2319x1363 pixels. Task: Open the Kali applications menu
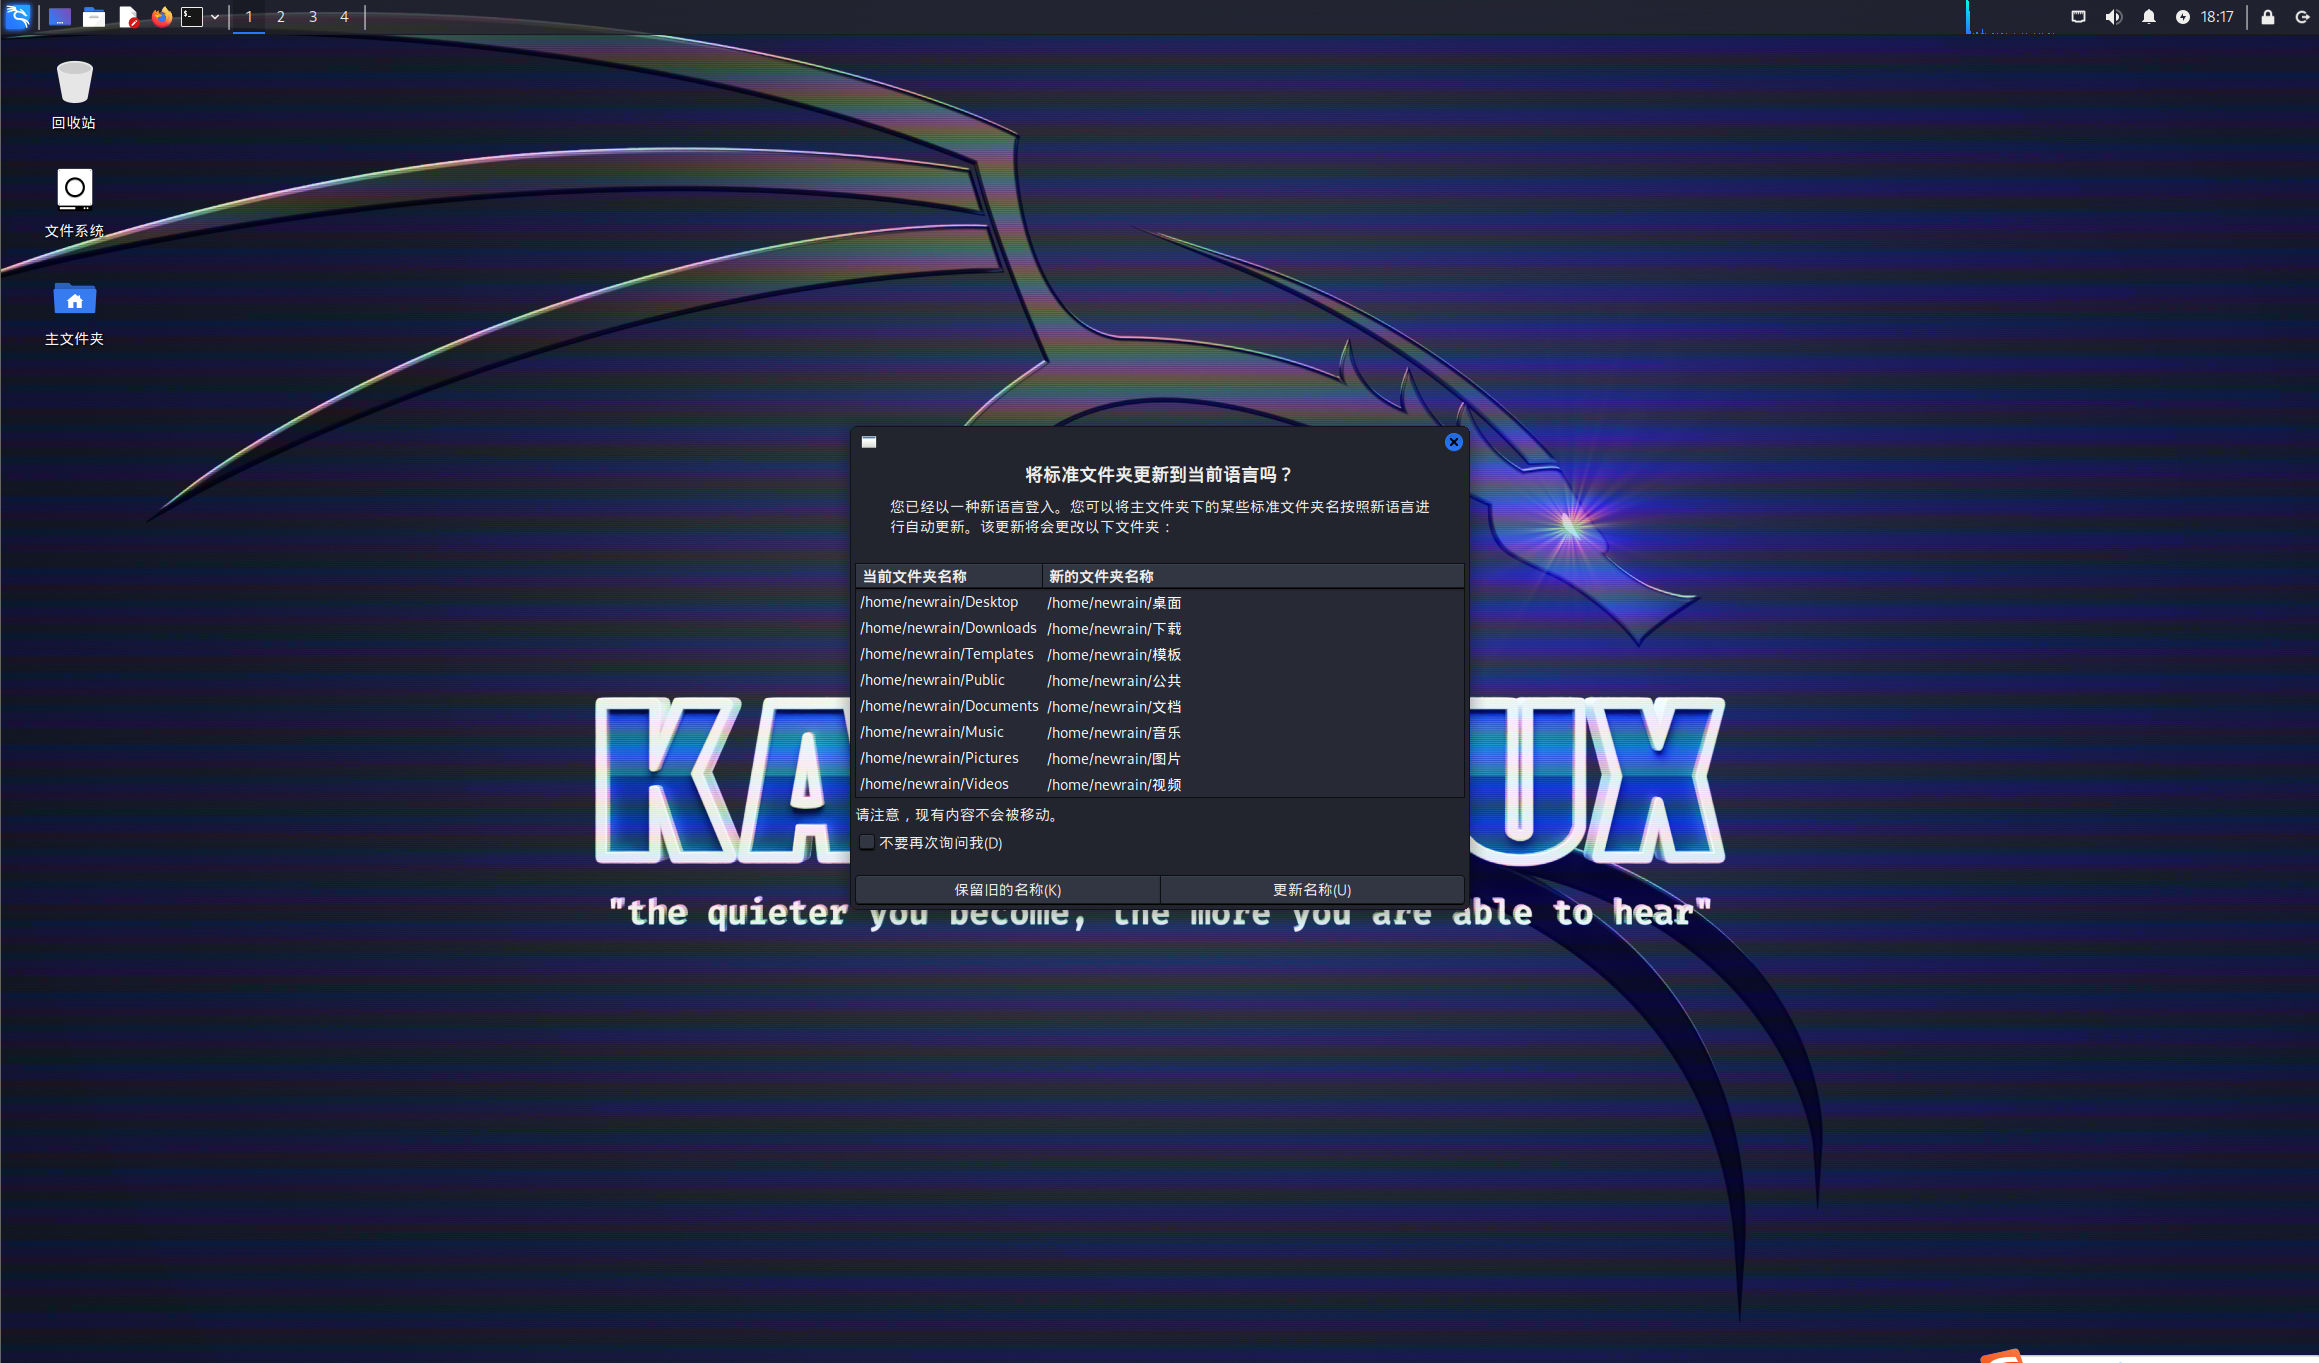tap(18, 16)
